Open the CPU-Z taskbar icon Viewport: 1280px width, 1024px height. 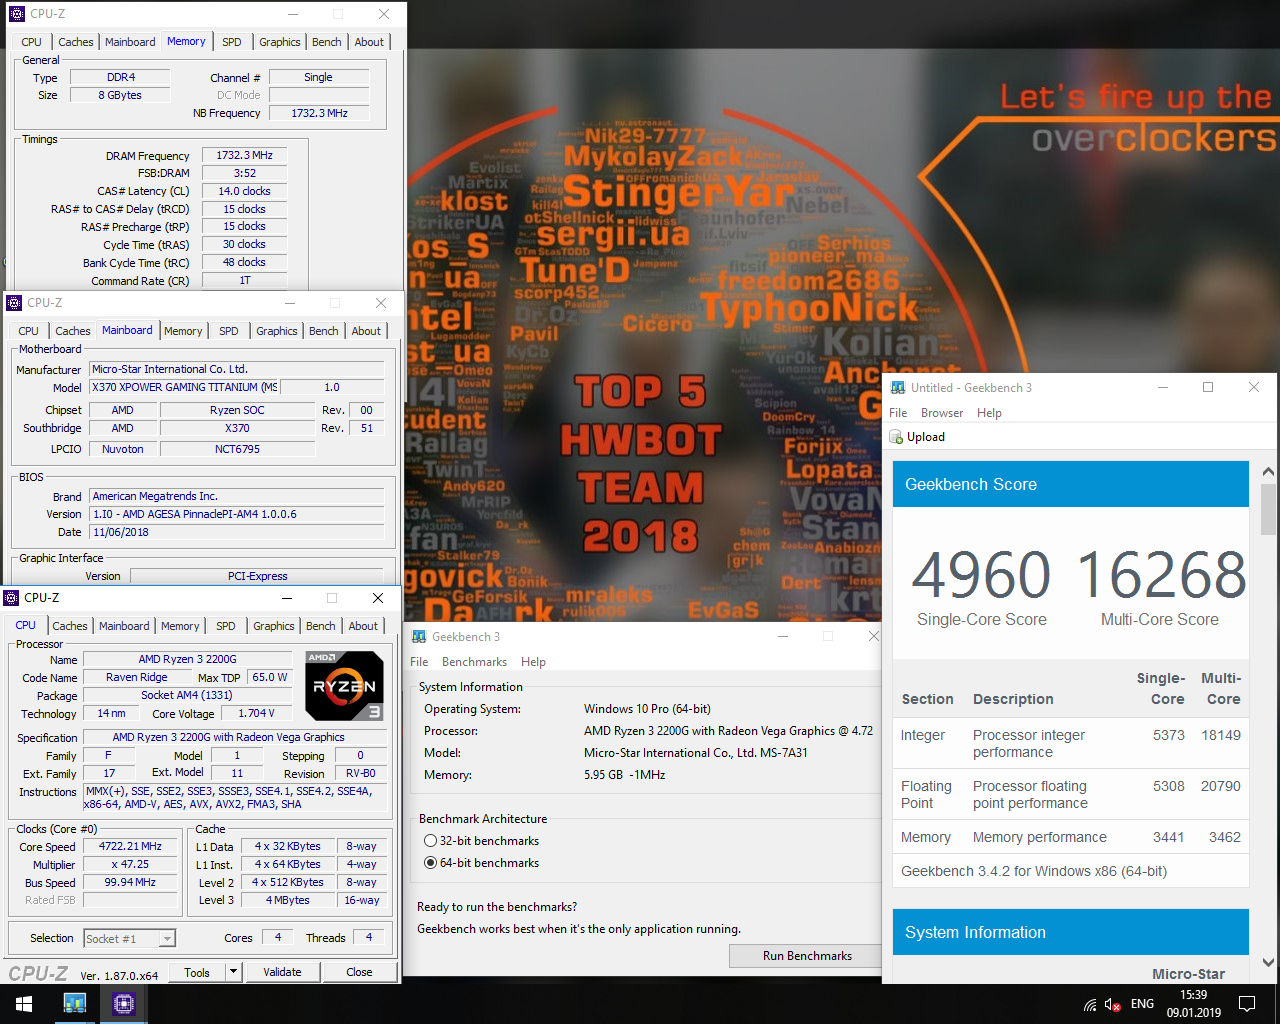coord(124,1004)
